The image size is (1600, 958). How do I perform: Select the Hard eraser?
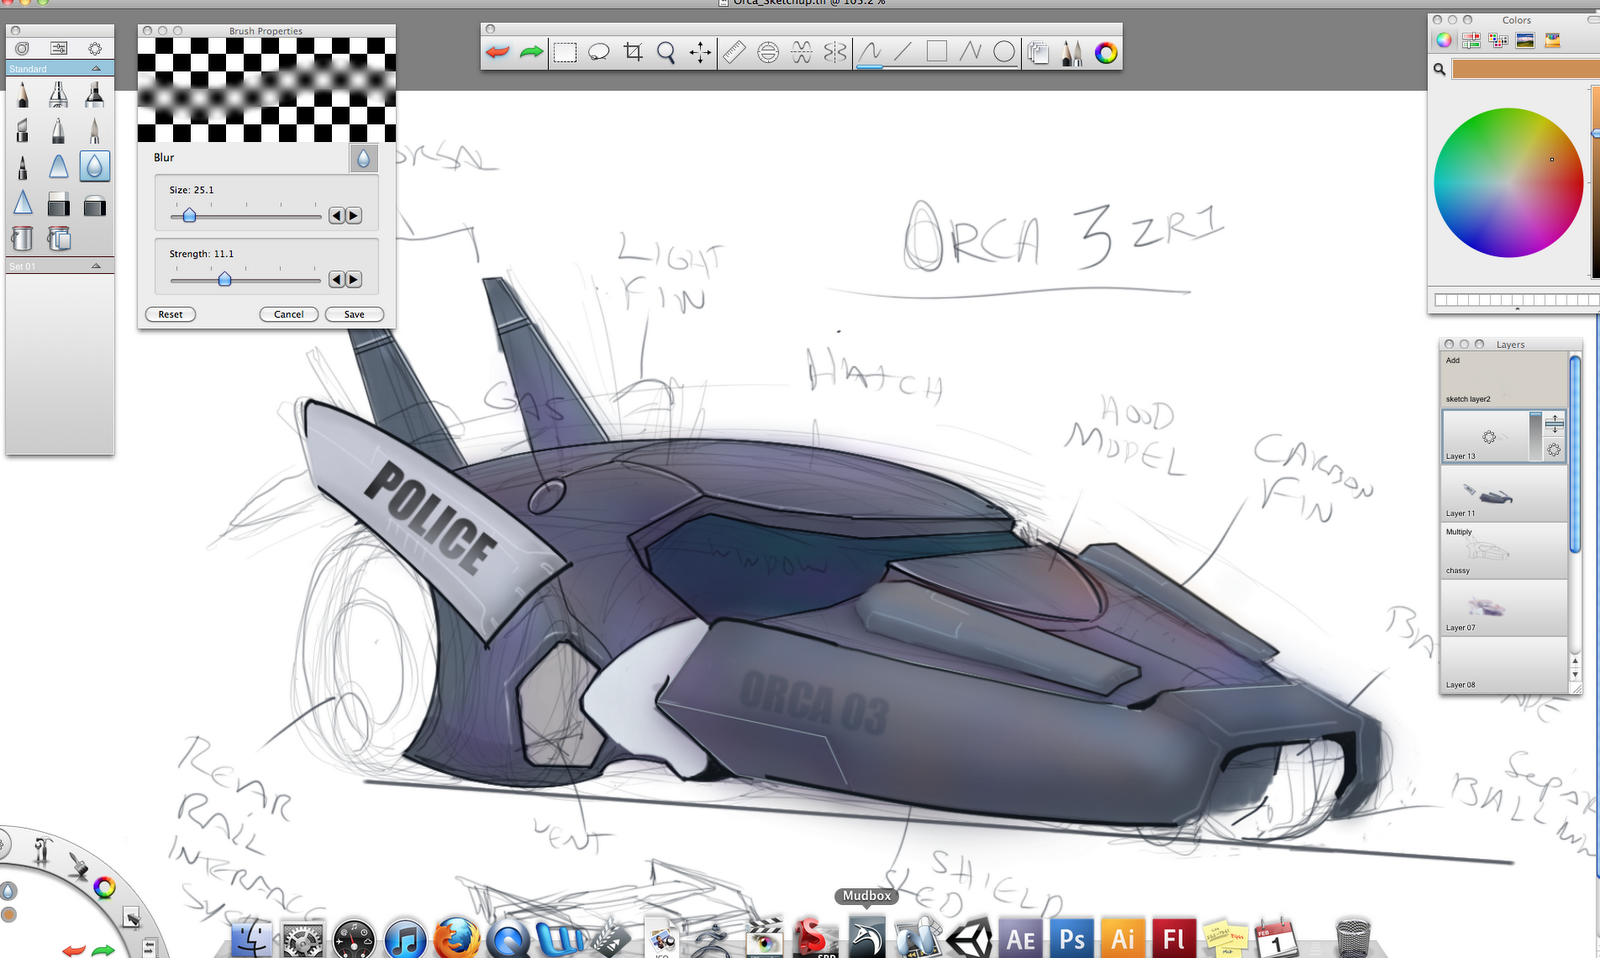point(59,206)
